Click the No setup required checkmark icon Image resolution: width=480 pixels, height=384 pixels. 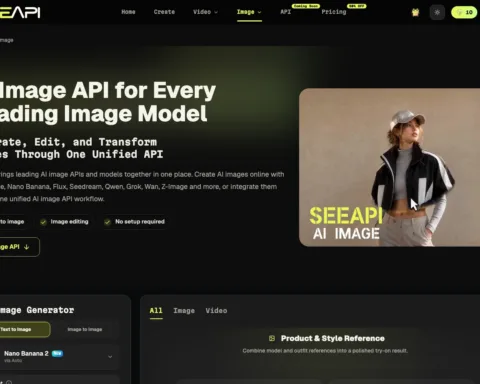coord(107,222)
